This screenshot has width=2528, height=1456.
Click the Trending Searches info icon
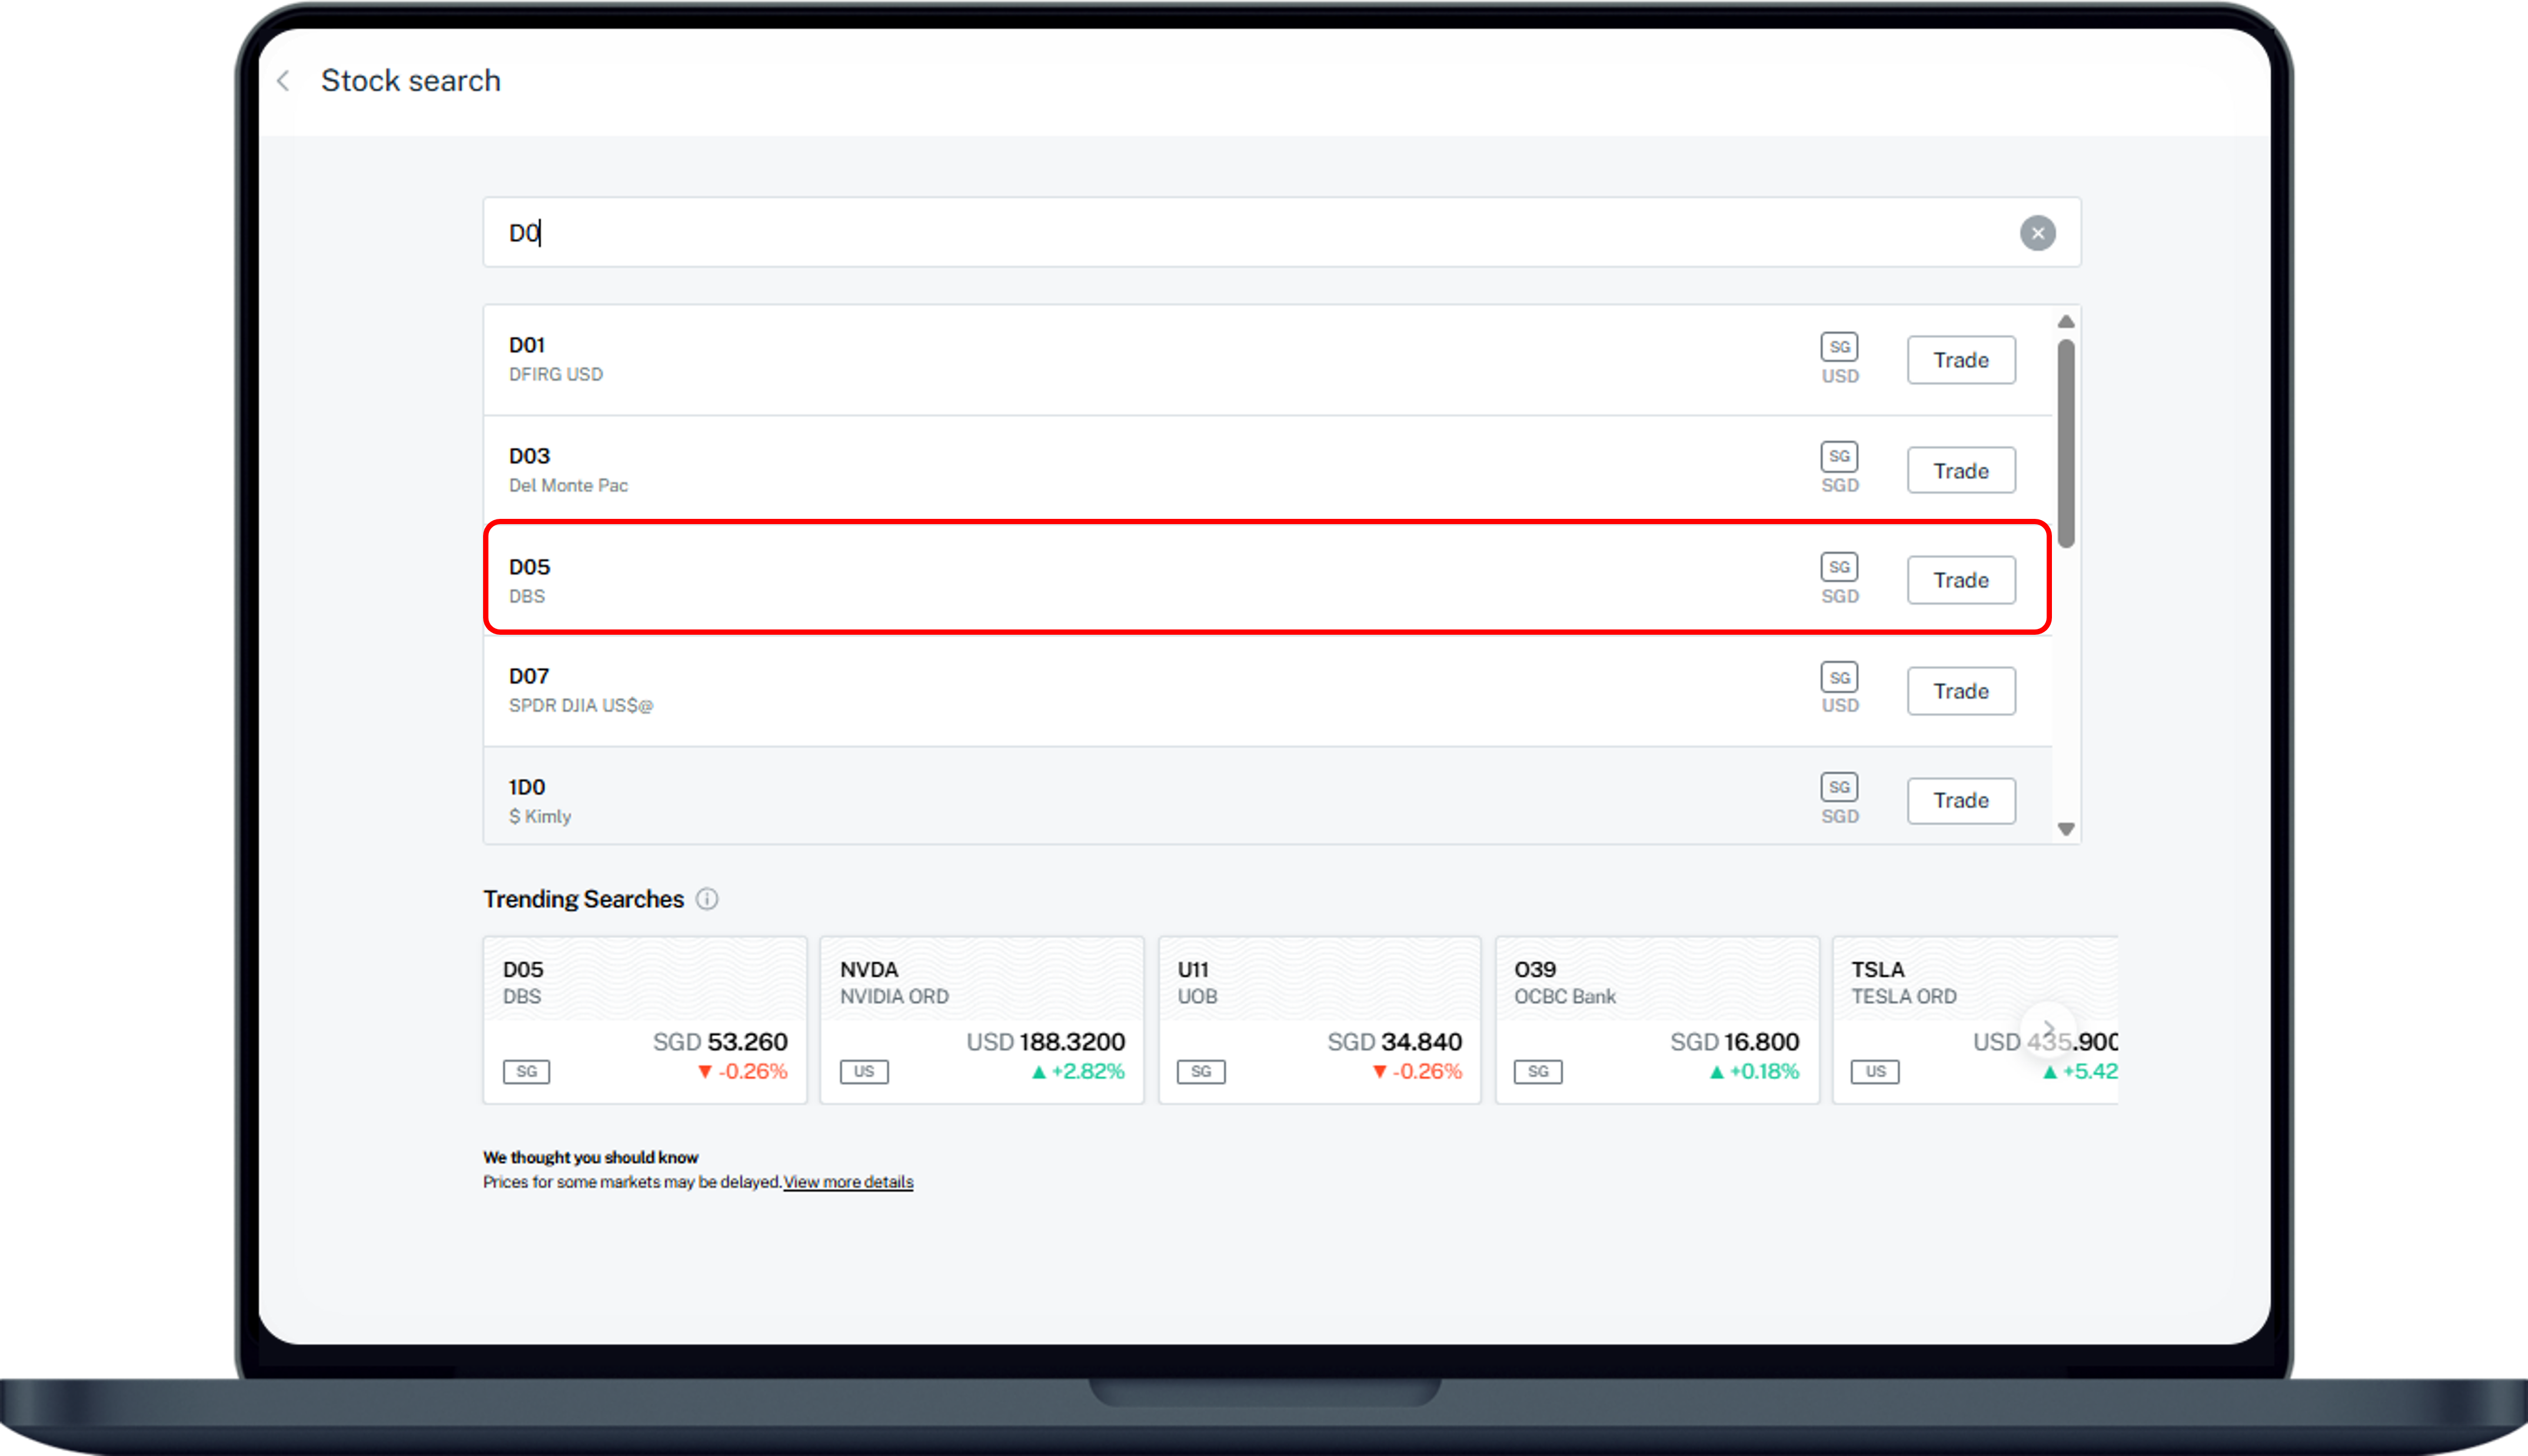click(707, 899)
